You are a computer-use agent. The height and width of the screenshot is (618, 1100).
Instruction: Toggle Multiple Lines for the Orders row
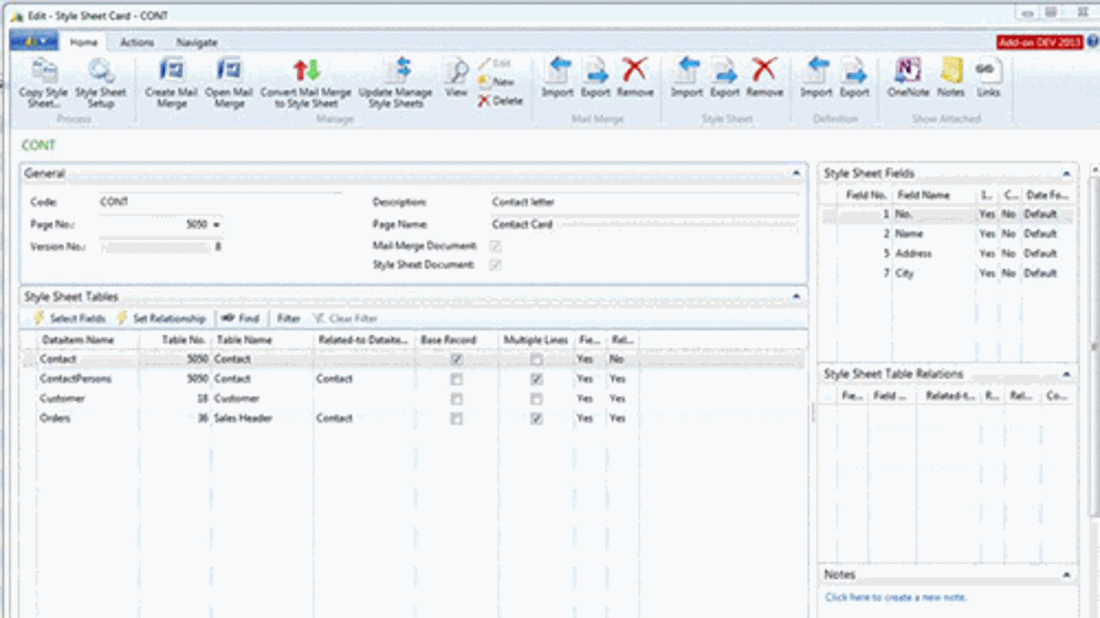pyautogui.click(x=537, y=418)
